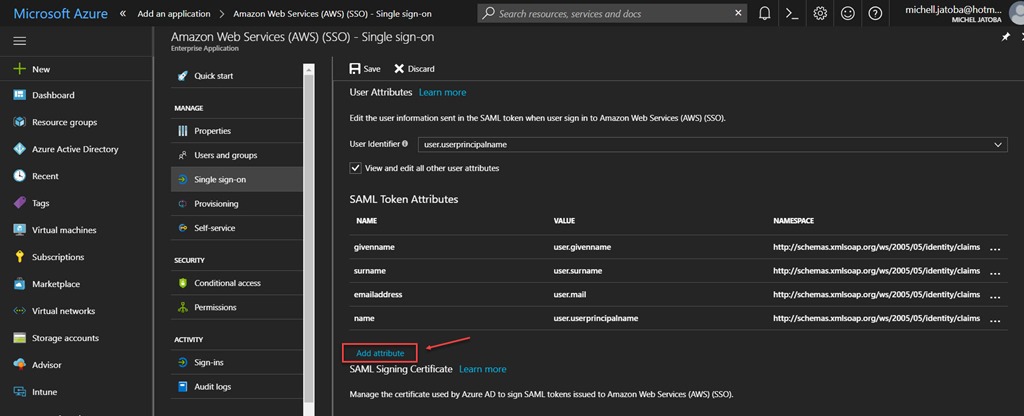Image resolution: width=1024 pixels, height=416 pixels.
Task: Click the Microsoft Azure logo text
Action: point(60,13)
